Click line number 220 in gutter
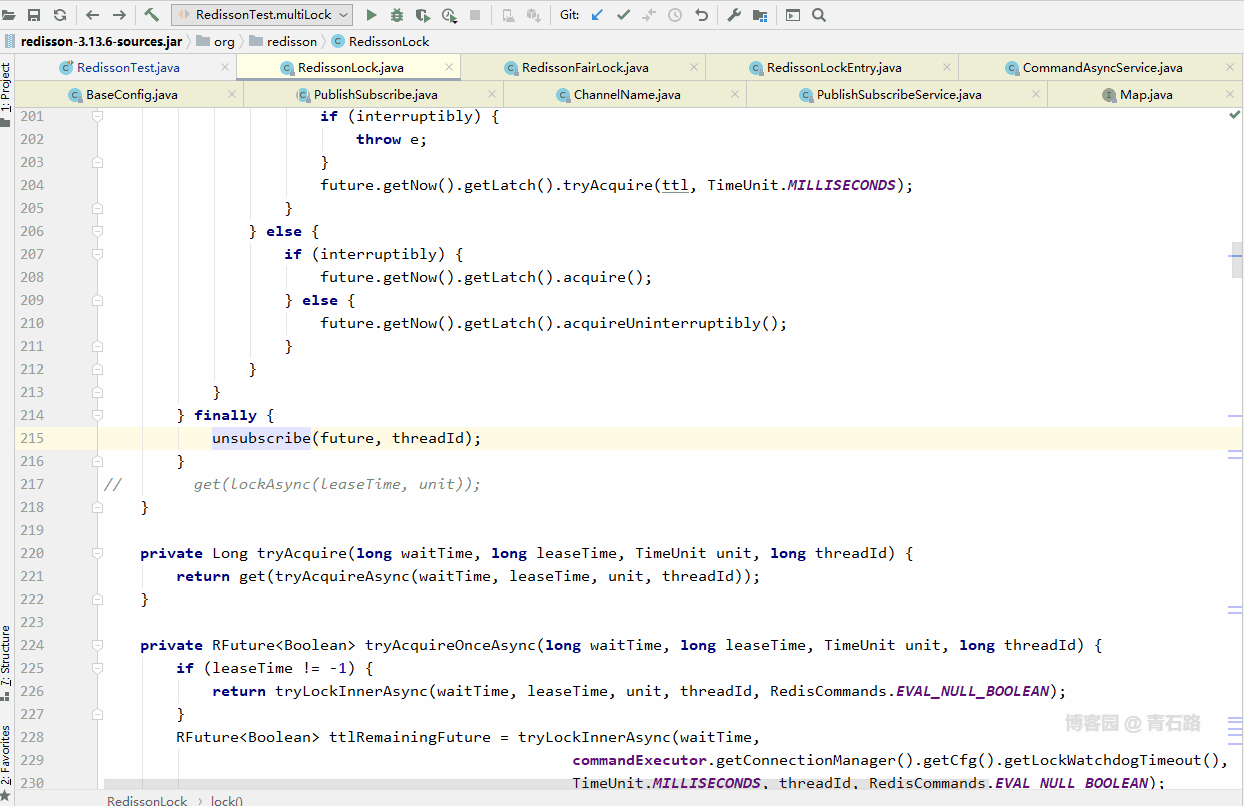Screen dimensions: 1244x806 point(32,553)
